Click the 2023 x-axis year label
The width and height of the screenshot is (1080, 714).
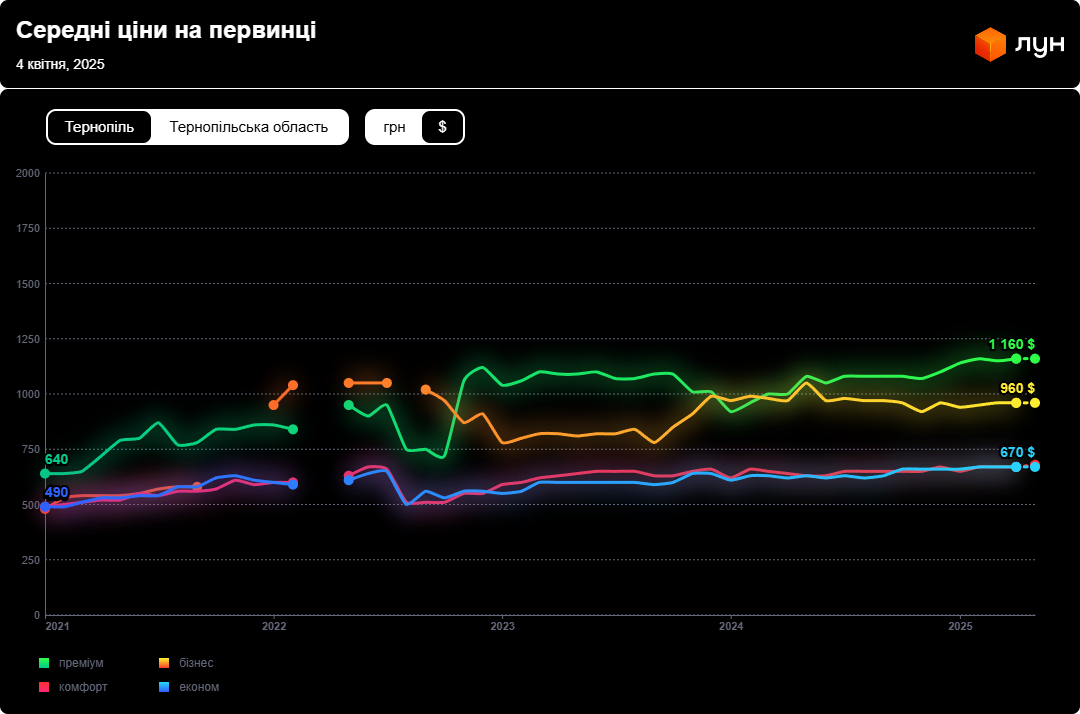(x=502, y=627)
